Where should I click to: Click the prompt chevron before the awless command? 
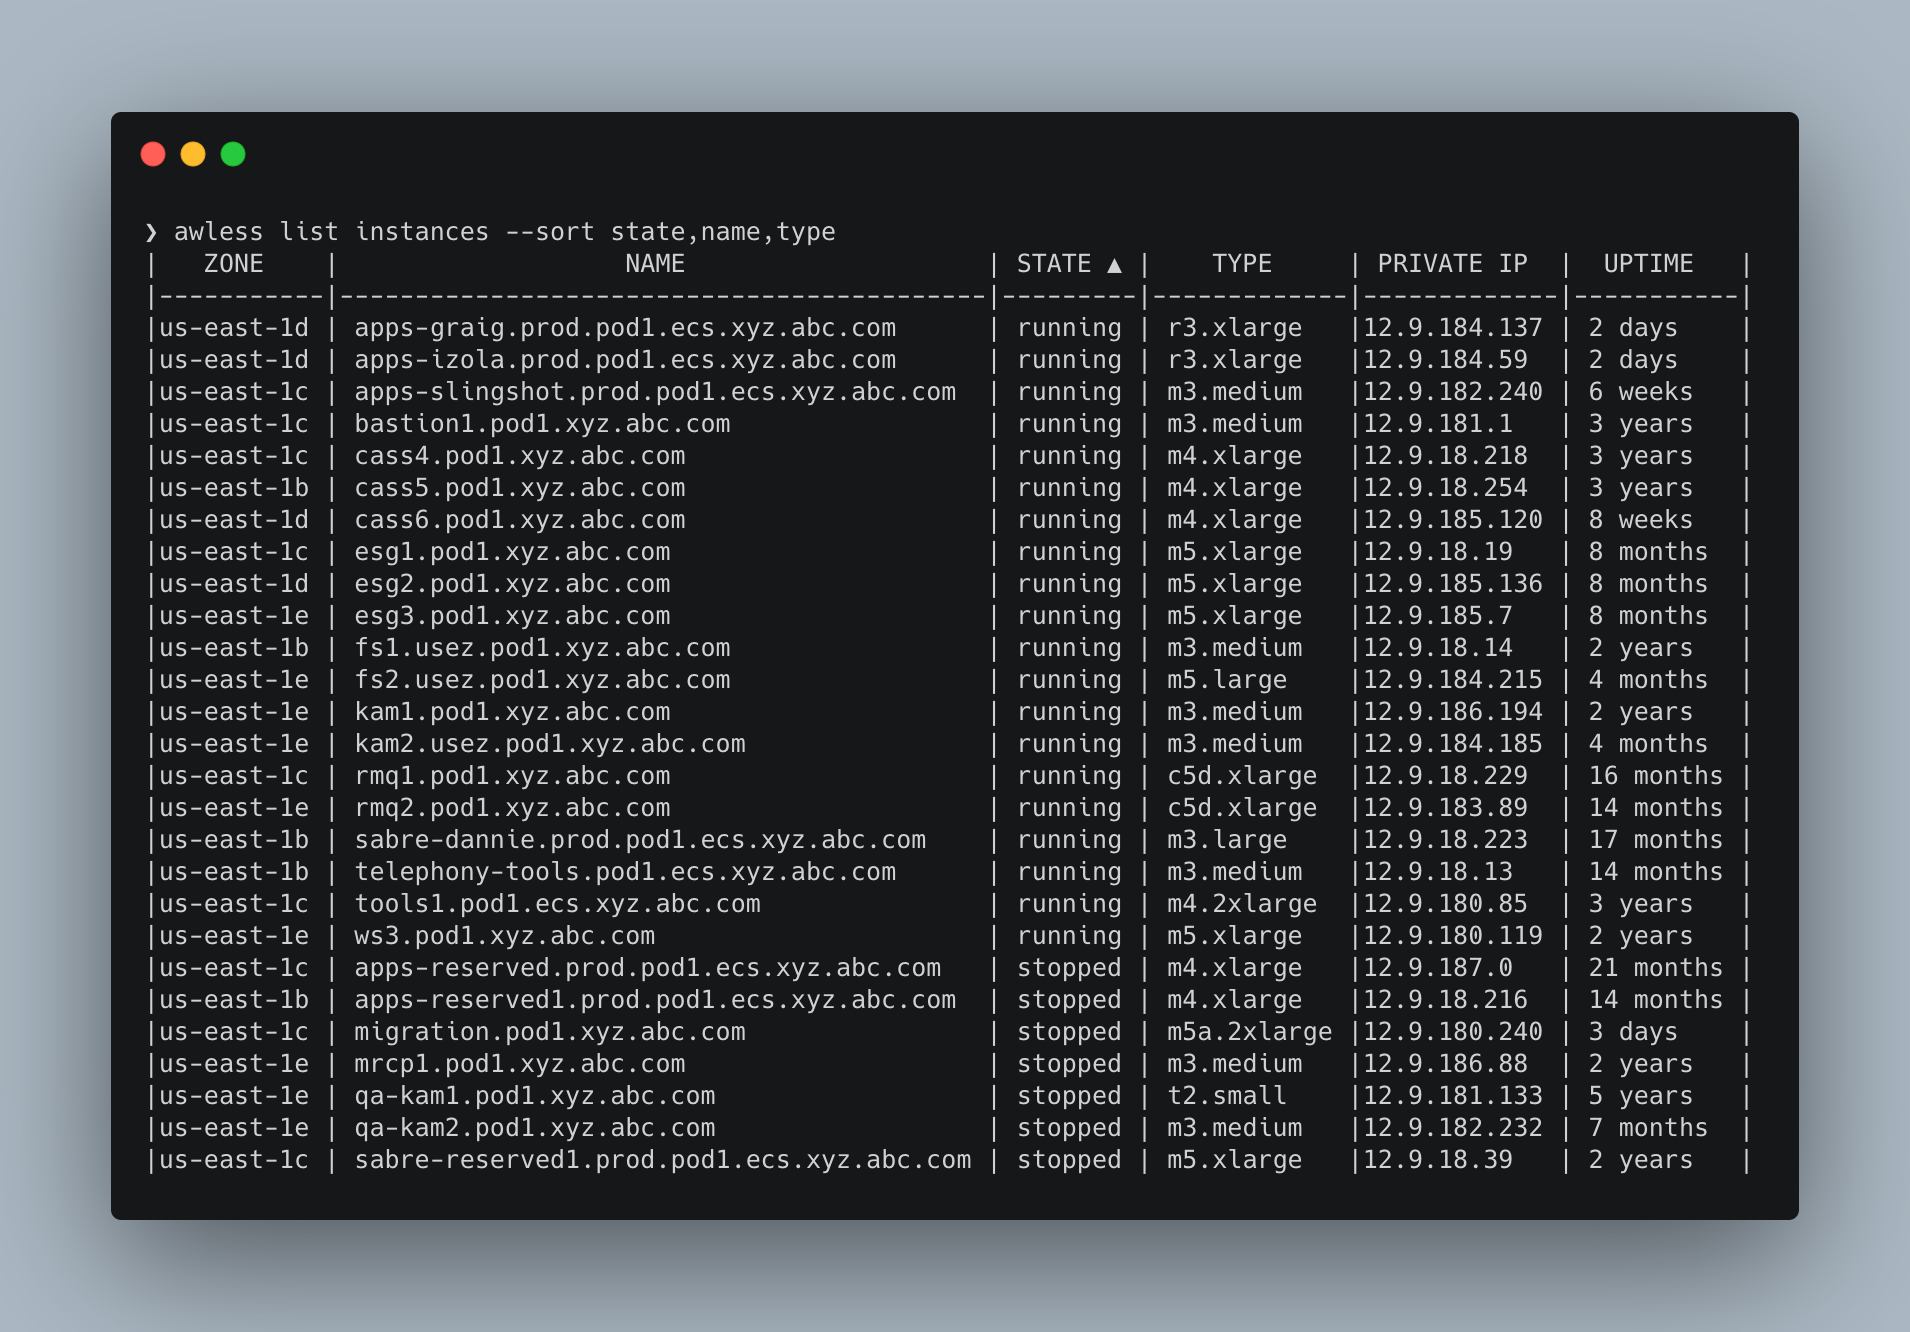pos(151,232)
